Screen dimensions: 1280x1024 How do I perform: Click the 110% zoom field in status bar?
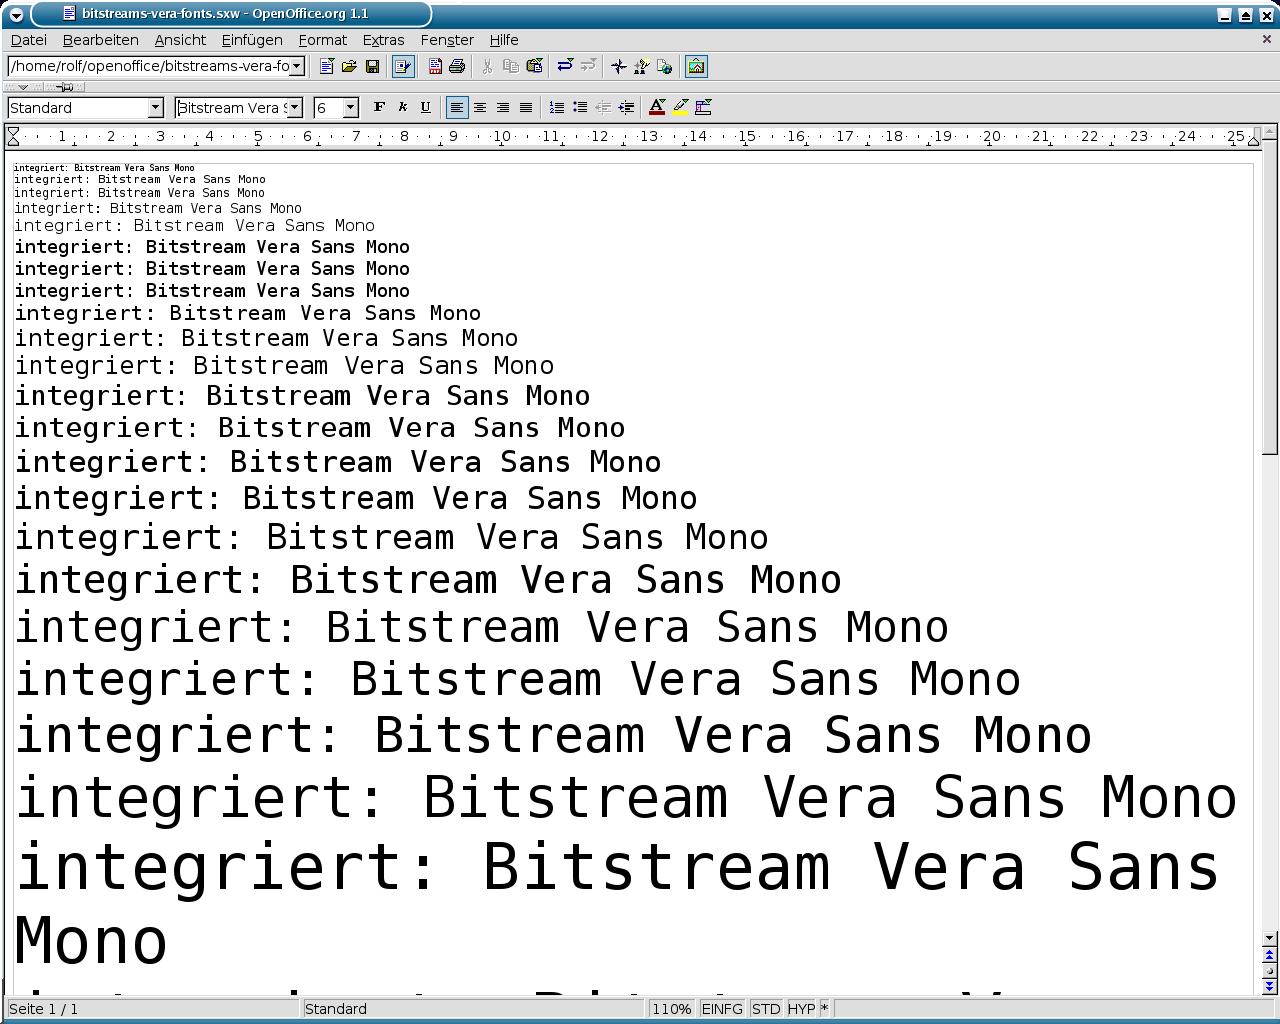(x=671, y=1009)
